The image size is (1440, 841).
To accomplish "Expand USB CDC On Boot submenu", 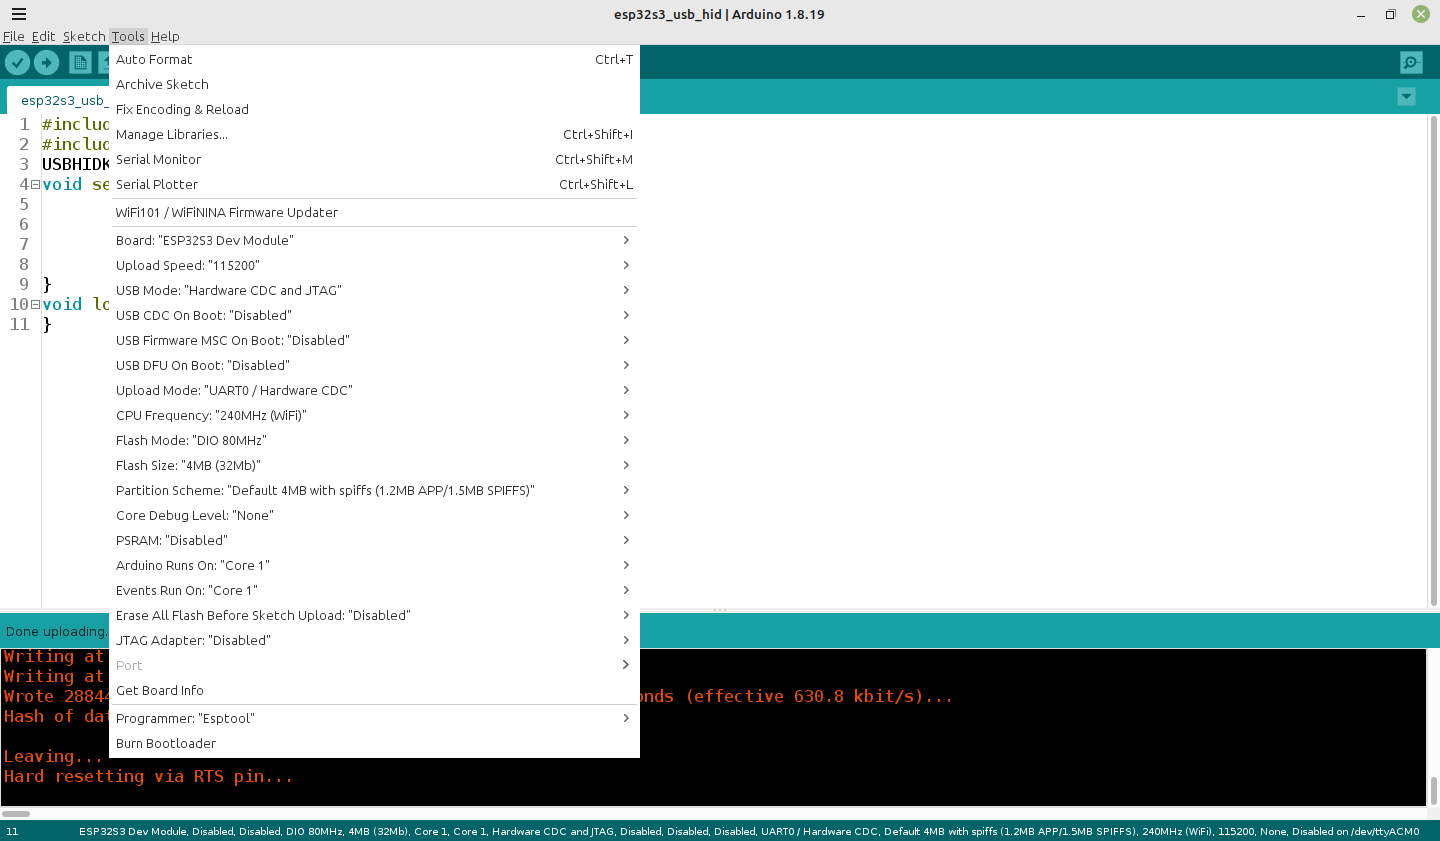I will 374,315.
